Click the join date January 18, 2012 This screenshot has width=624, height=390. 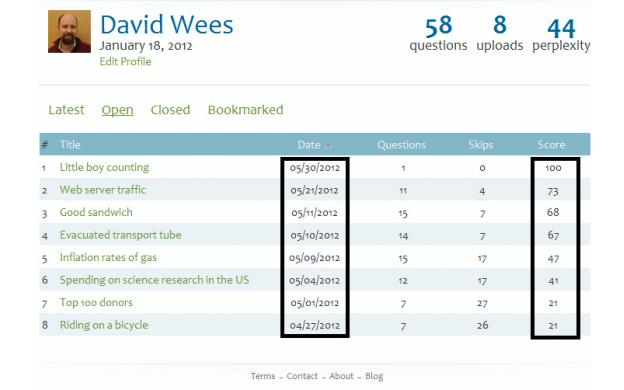[x=146, y=46]
